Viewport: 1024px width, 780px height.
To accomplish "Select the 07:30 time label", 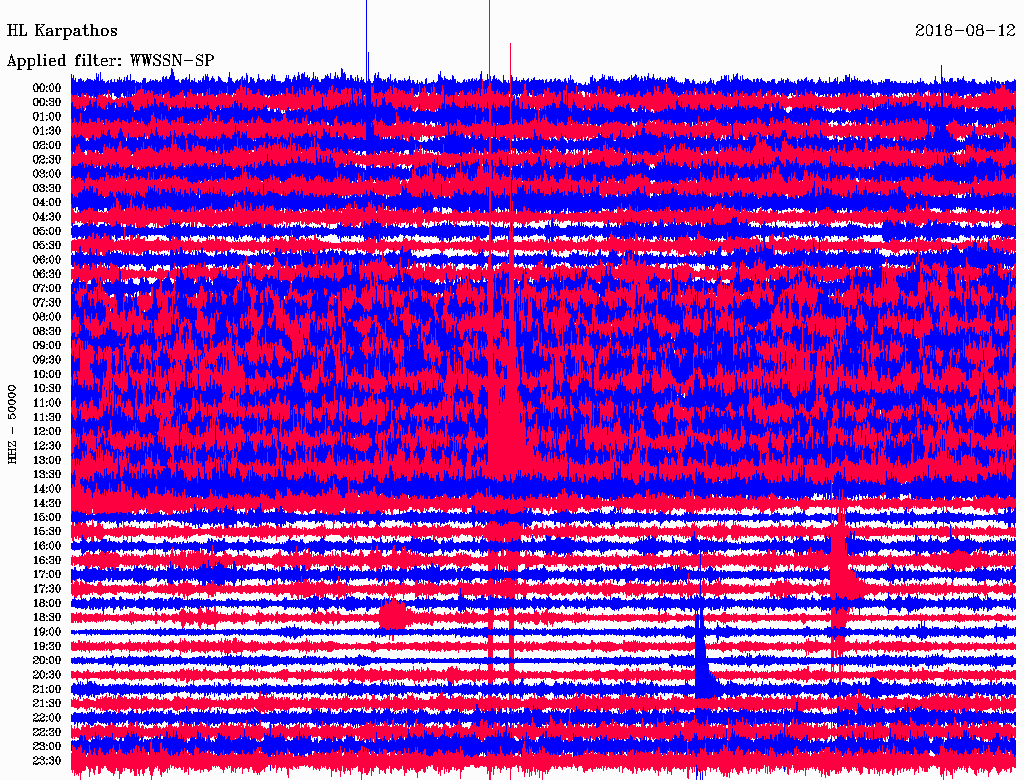I will (x=47, y=302).
